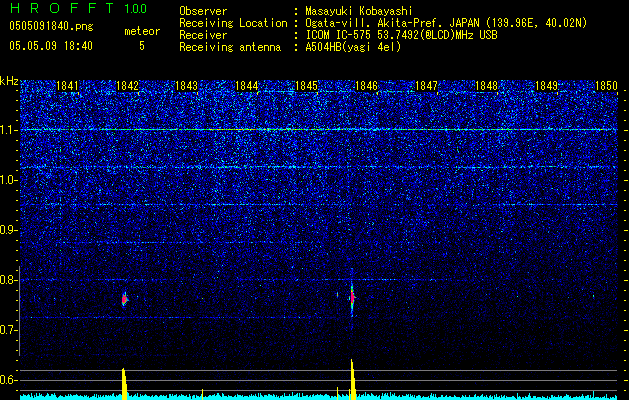This screenshot has width=629, height=400.
Task: Click the 0.8 kHz axis label
Action: (x=8, y=280)
